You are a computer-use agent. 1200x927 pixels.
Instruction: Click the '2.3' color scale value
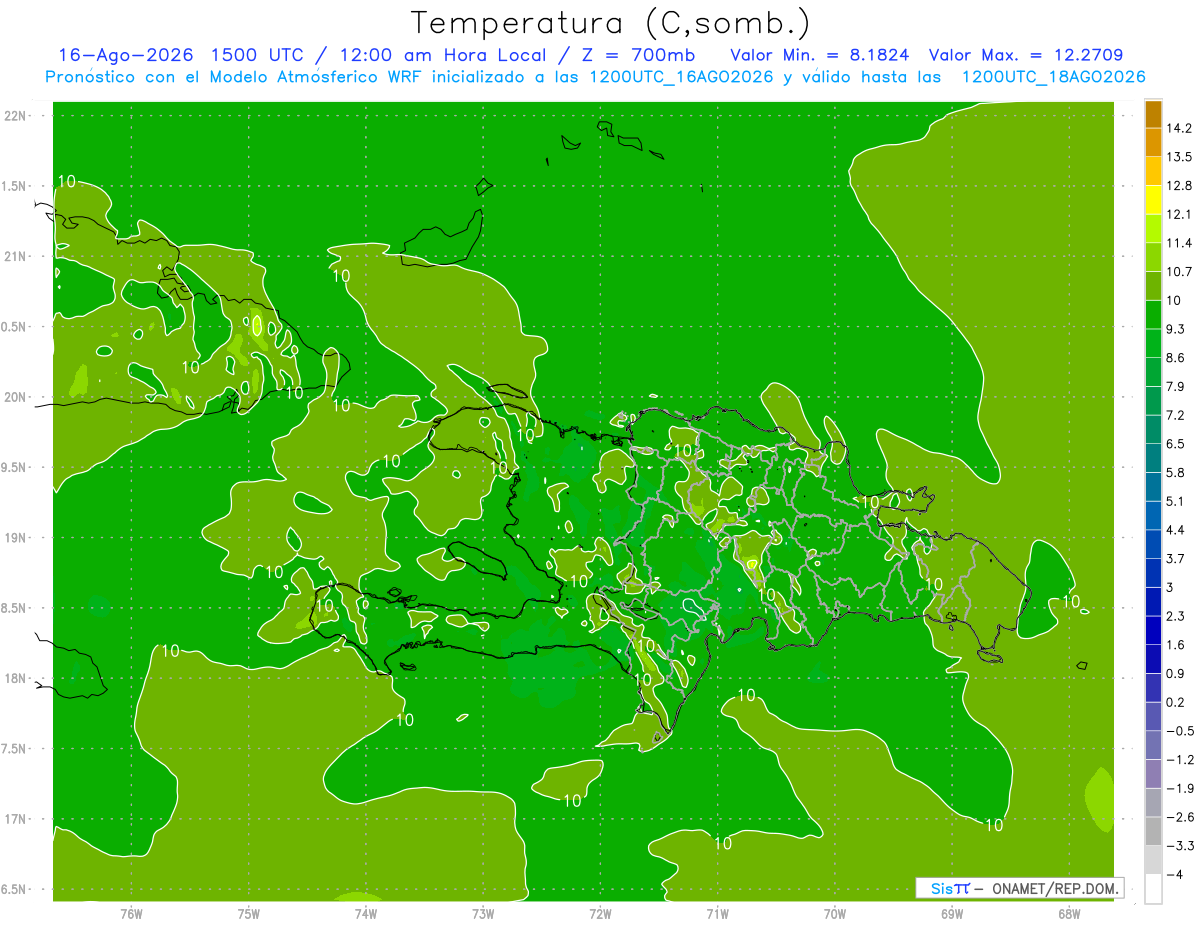click(1176, 616)
